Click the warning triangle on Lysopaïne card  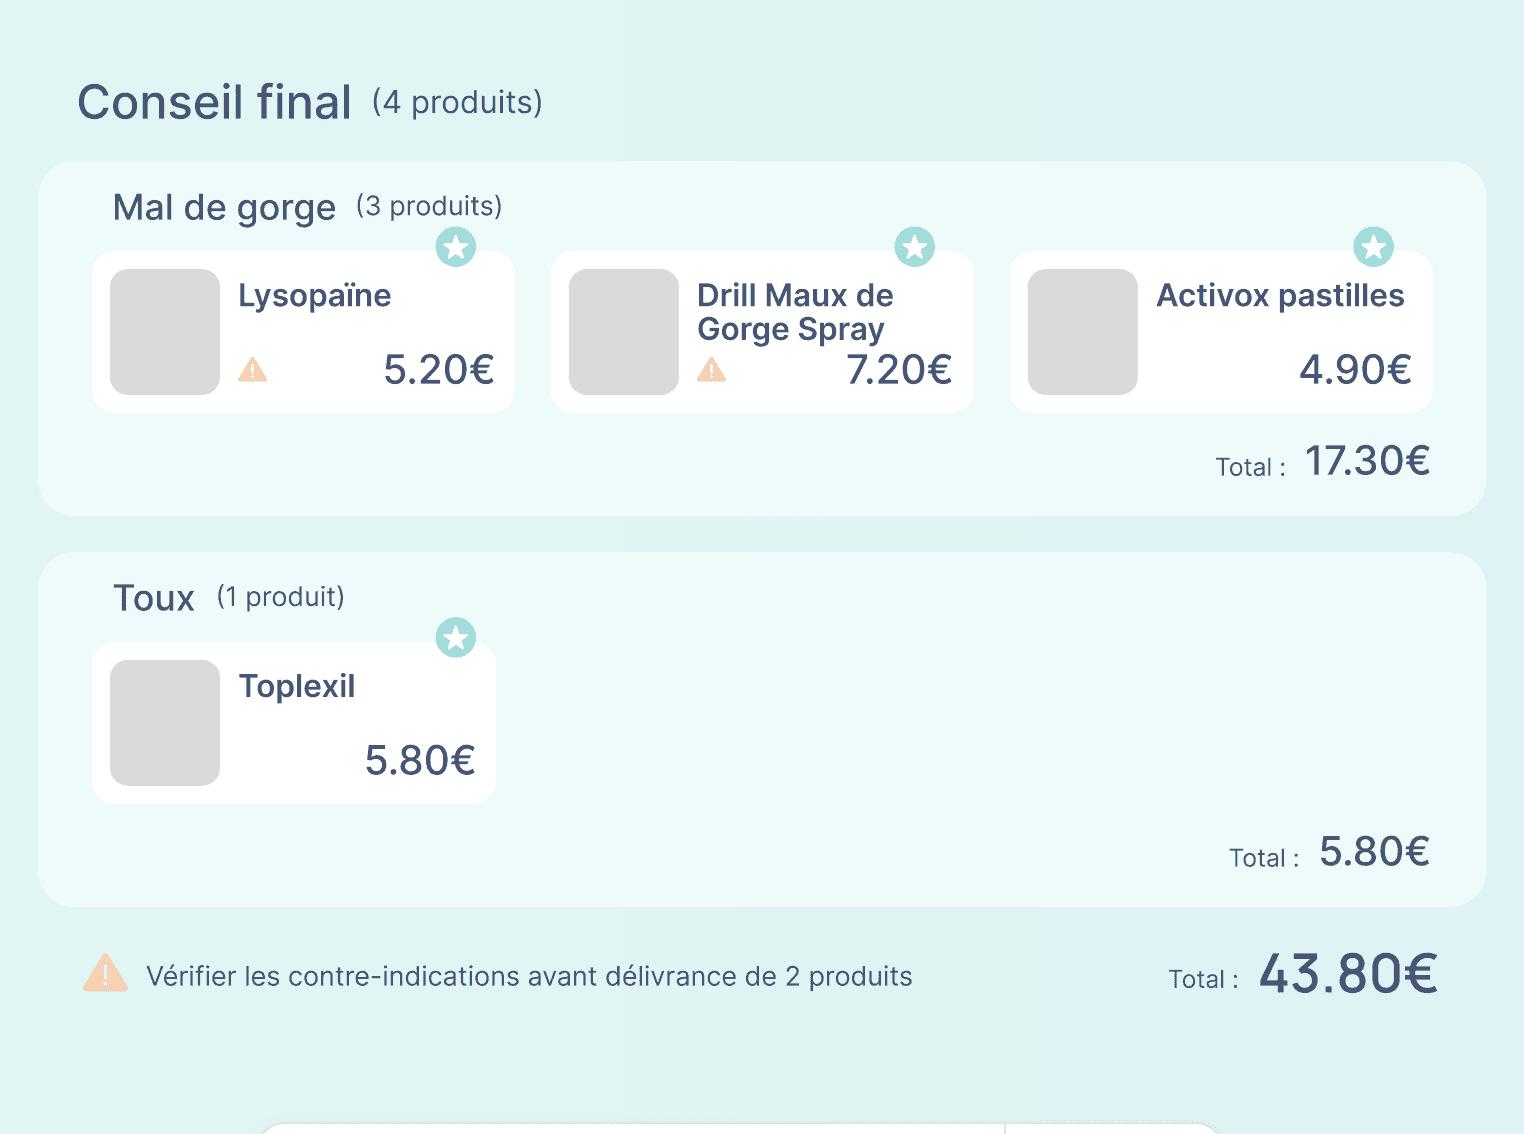(253, 370)
